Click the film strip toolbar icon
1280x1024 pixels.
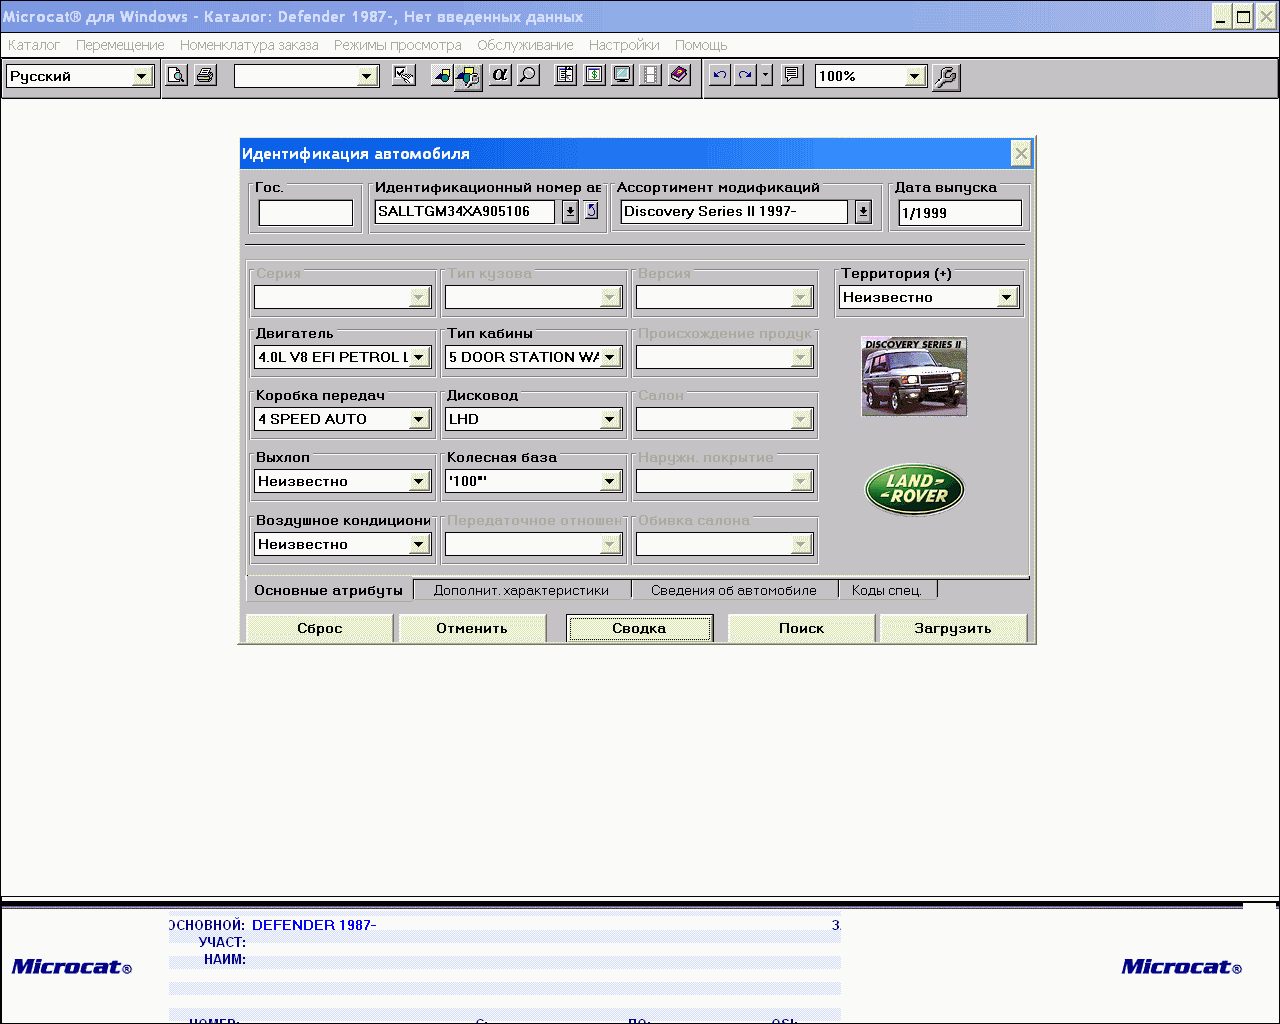pos(650,76)
